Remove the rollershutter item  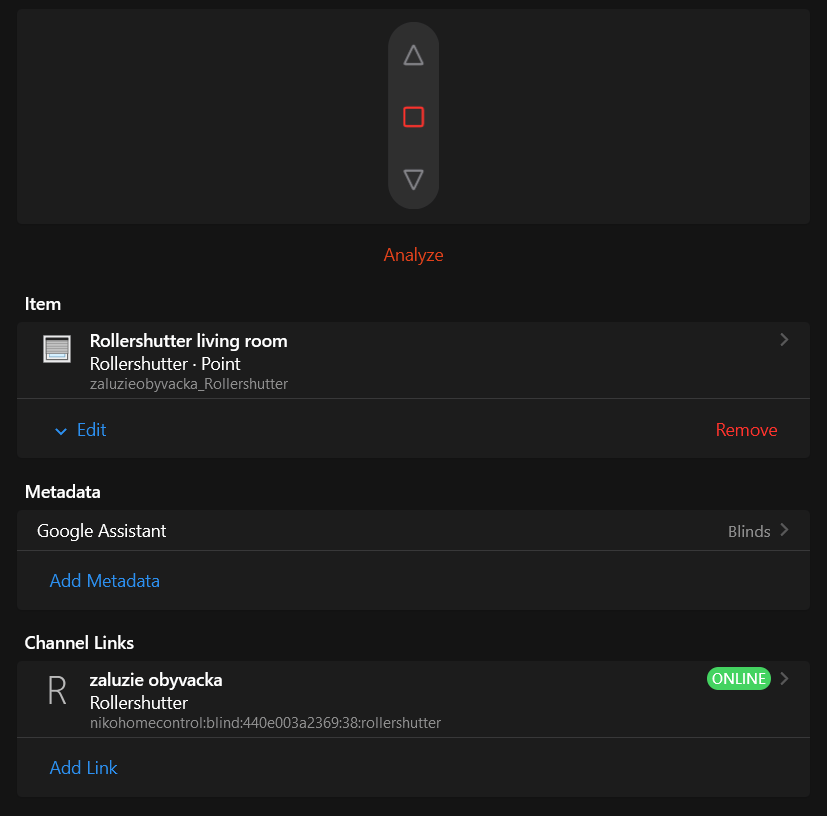746,430
